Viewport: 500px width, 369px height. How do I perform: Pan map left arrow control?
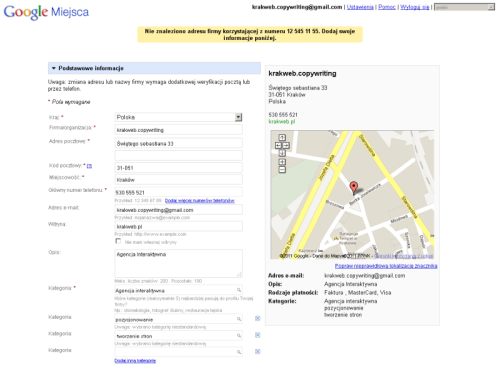[x=278, y=146]
